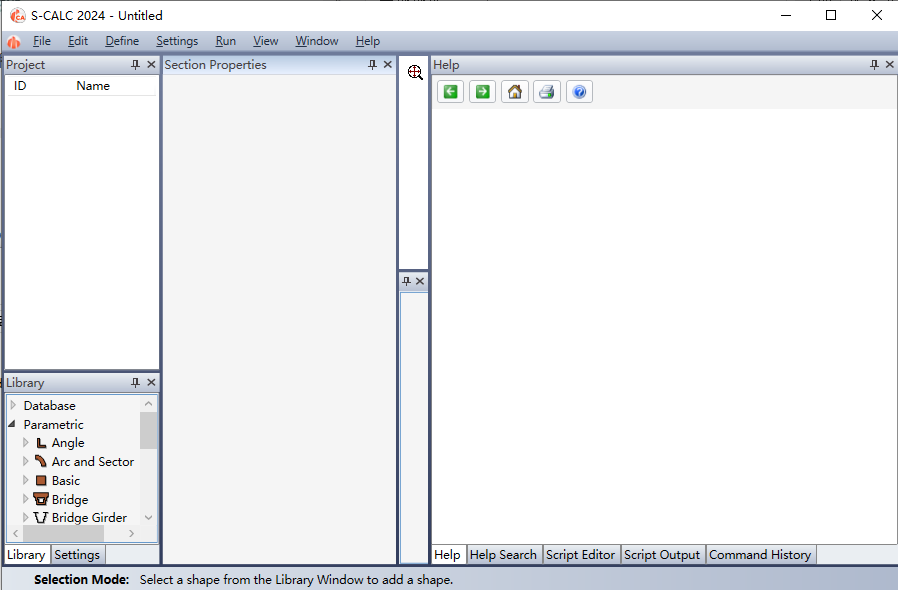The image size is (898, 590).
Task: Close the Library panel
Action: tap(151, 382)
